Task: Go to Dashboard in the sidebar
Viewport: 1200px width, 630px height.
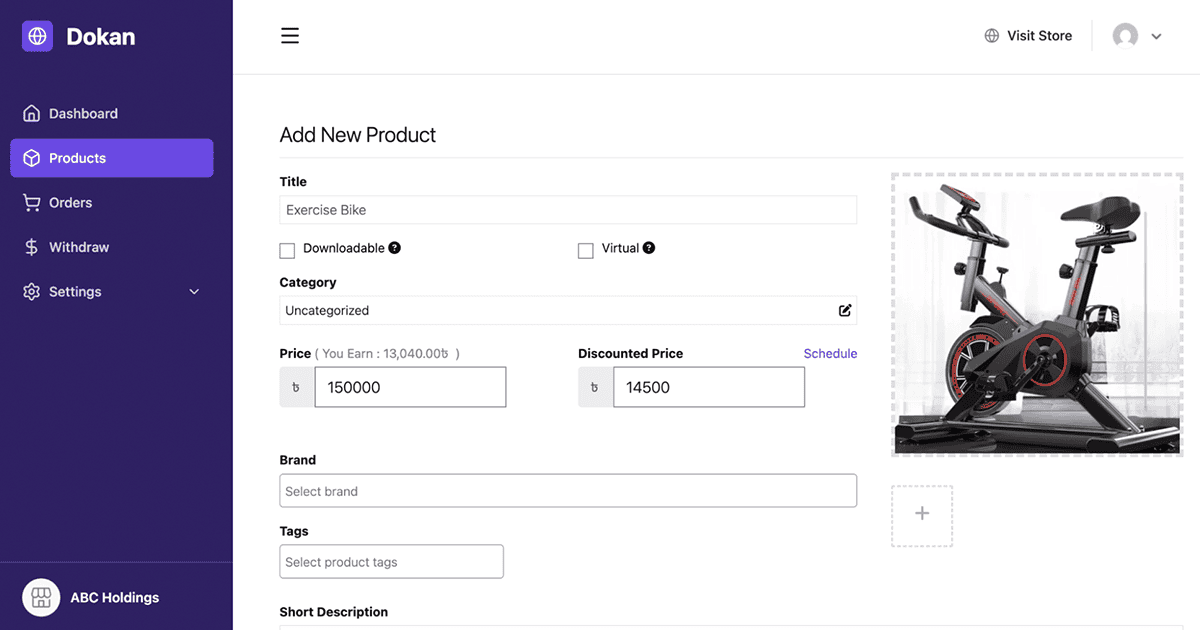Action: pyautogui.click(x=83, y=113)
